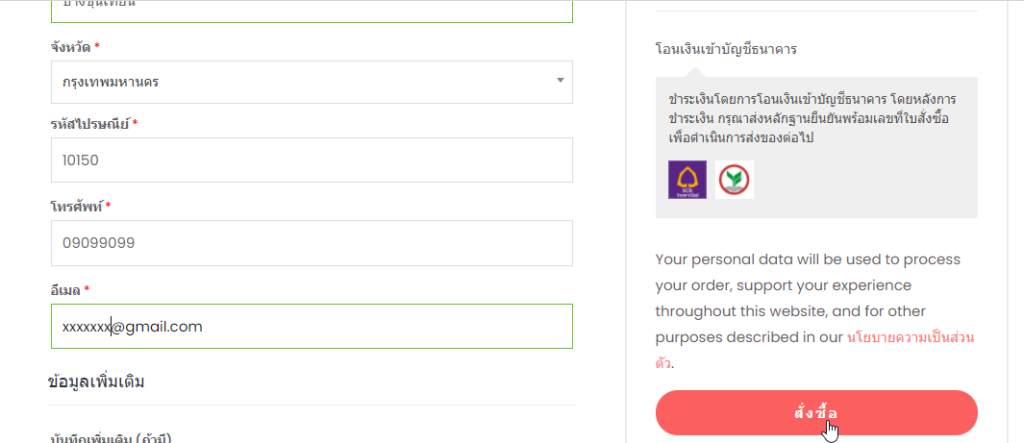Open the province dropdown arrow
This screenshot has height=443, width=1024.
coord(560,80)
